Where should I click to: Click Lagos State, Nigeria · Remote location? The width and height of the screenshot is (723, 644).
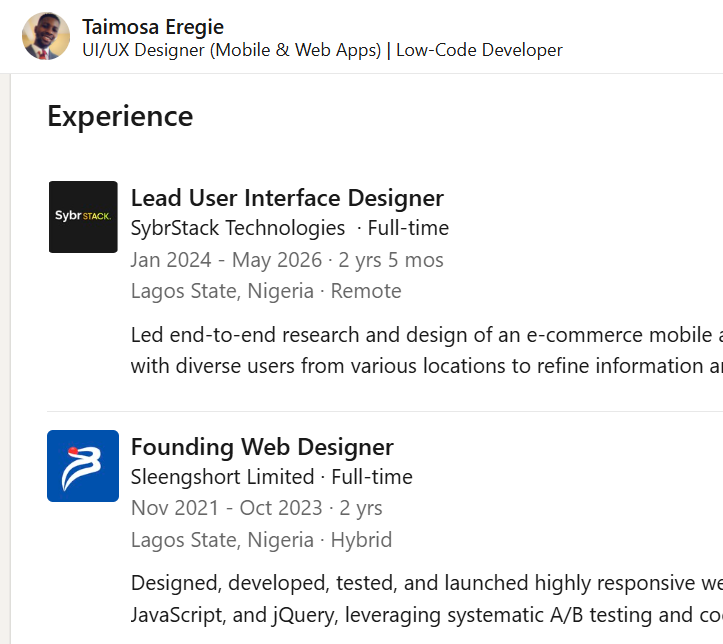266,291
